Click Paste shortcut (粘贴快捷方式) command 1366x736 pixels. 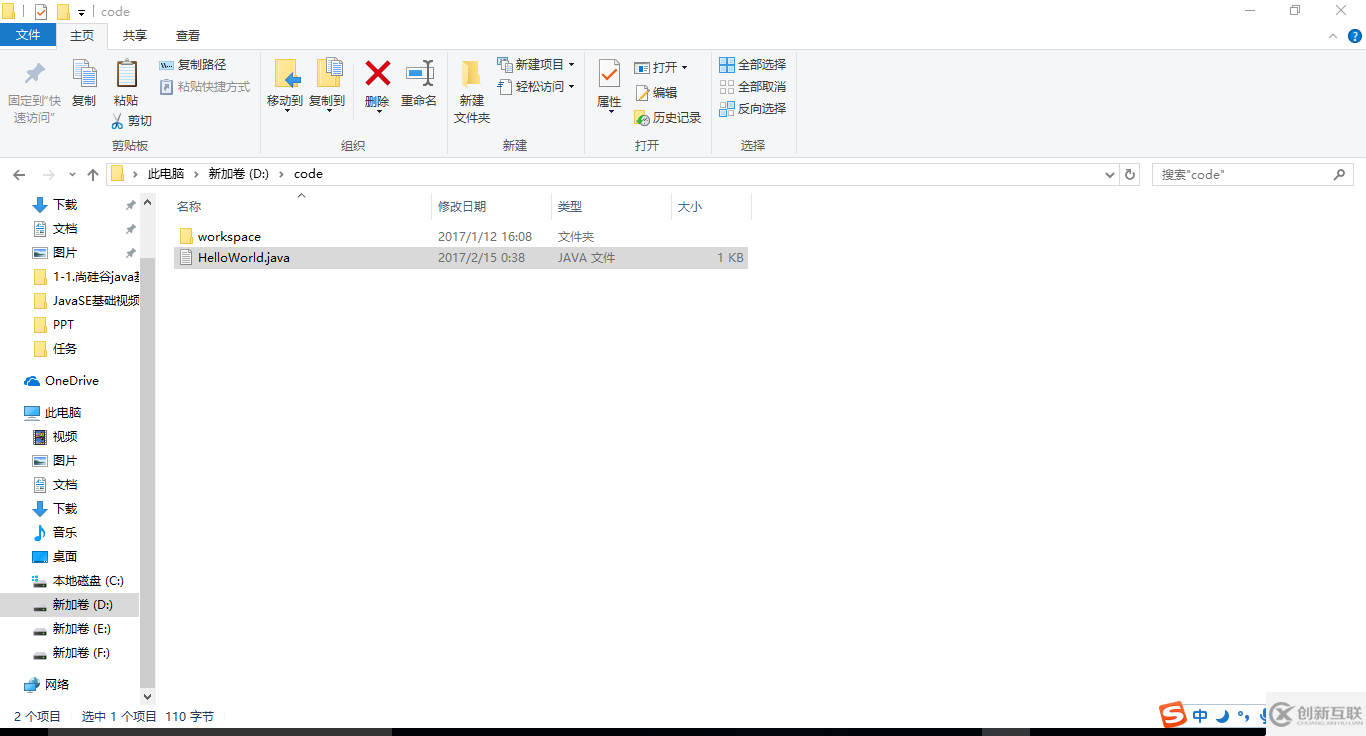tap(205, 87)
